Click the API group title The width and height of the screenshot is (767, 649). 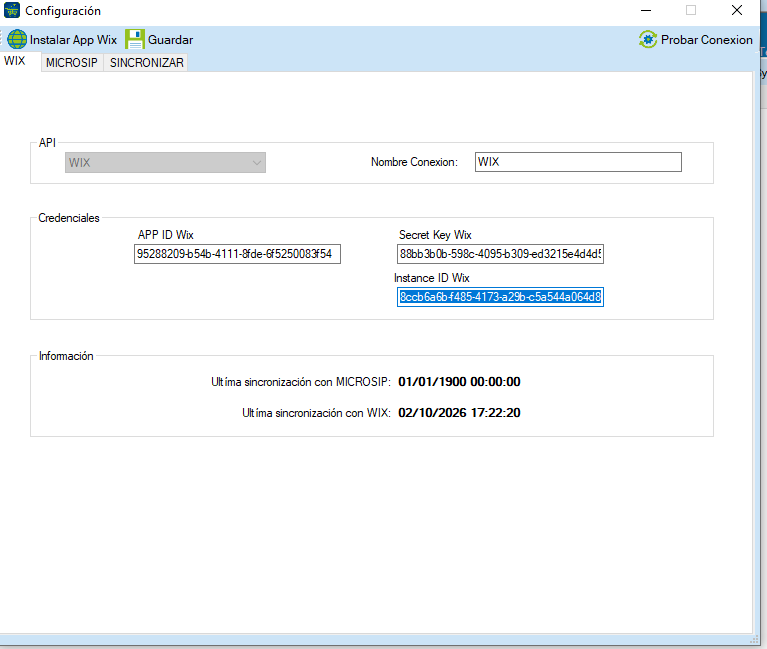pyautogui.click(x=47, y=143)
